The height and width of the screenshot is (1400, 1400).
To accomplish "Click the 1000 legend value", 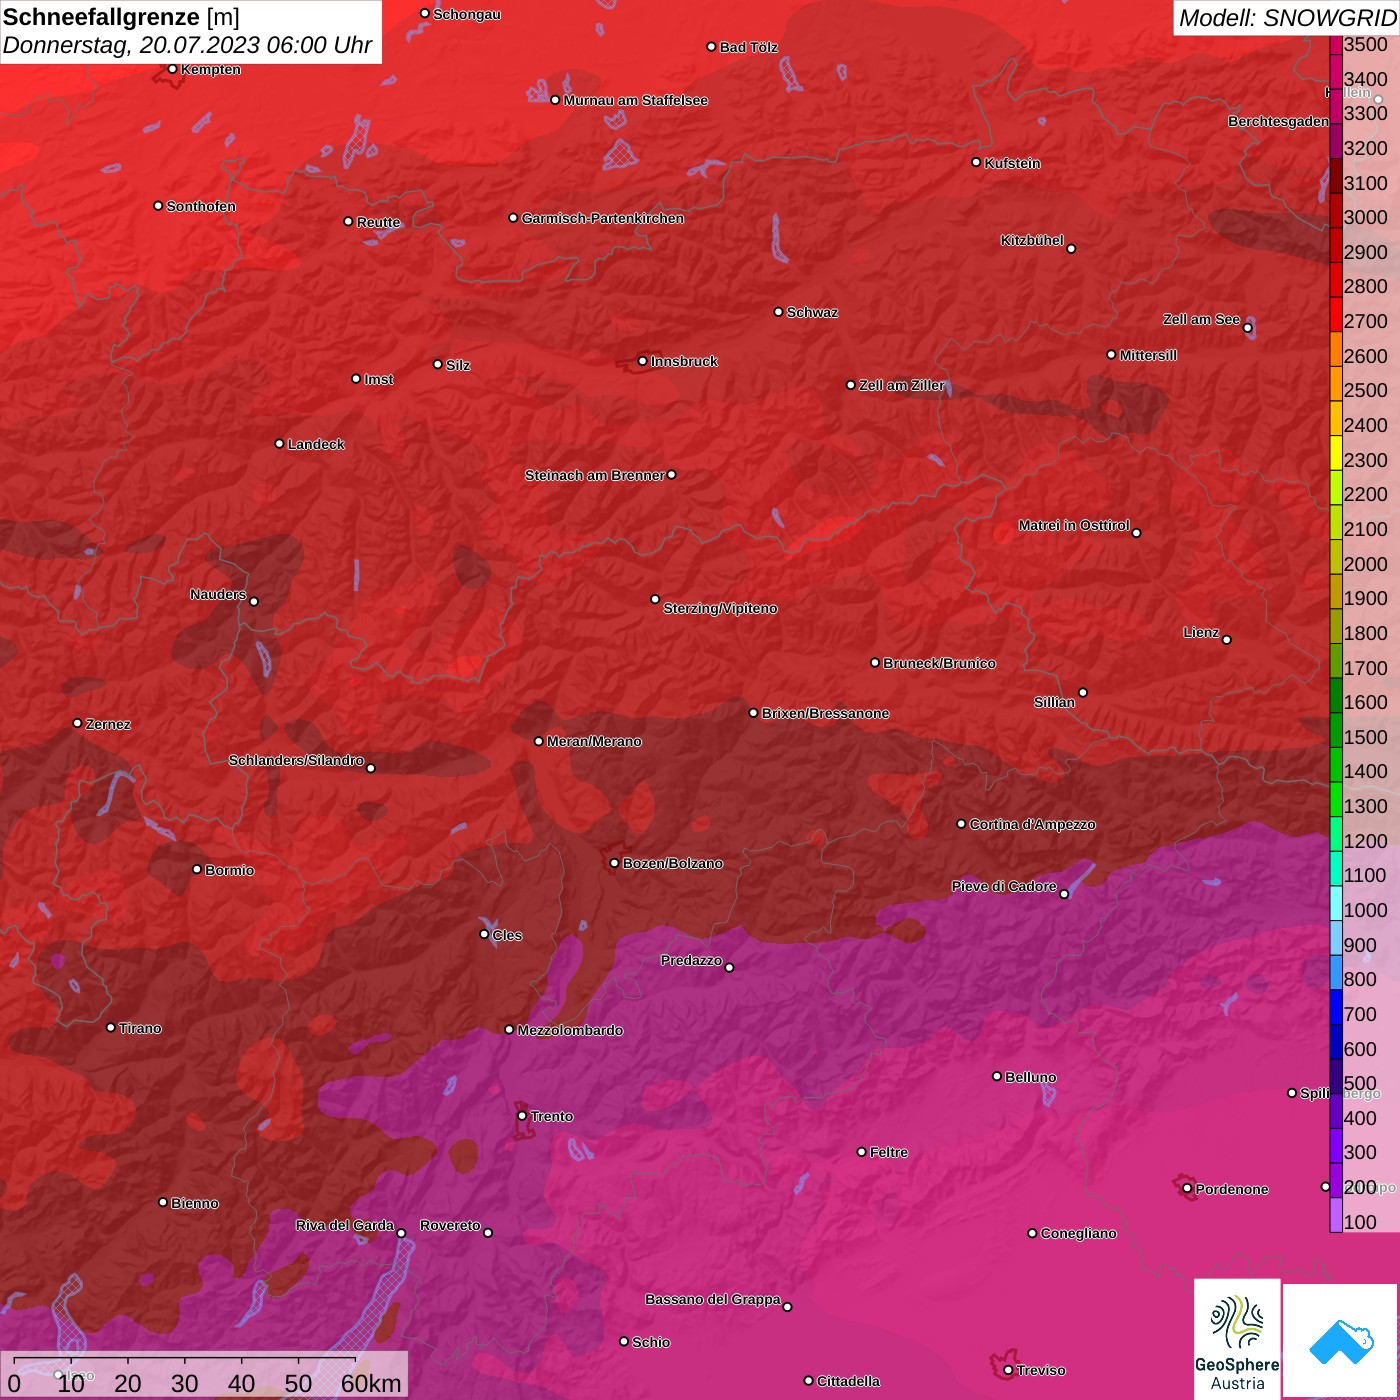I will click(x=1366, y=910).
